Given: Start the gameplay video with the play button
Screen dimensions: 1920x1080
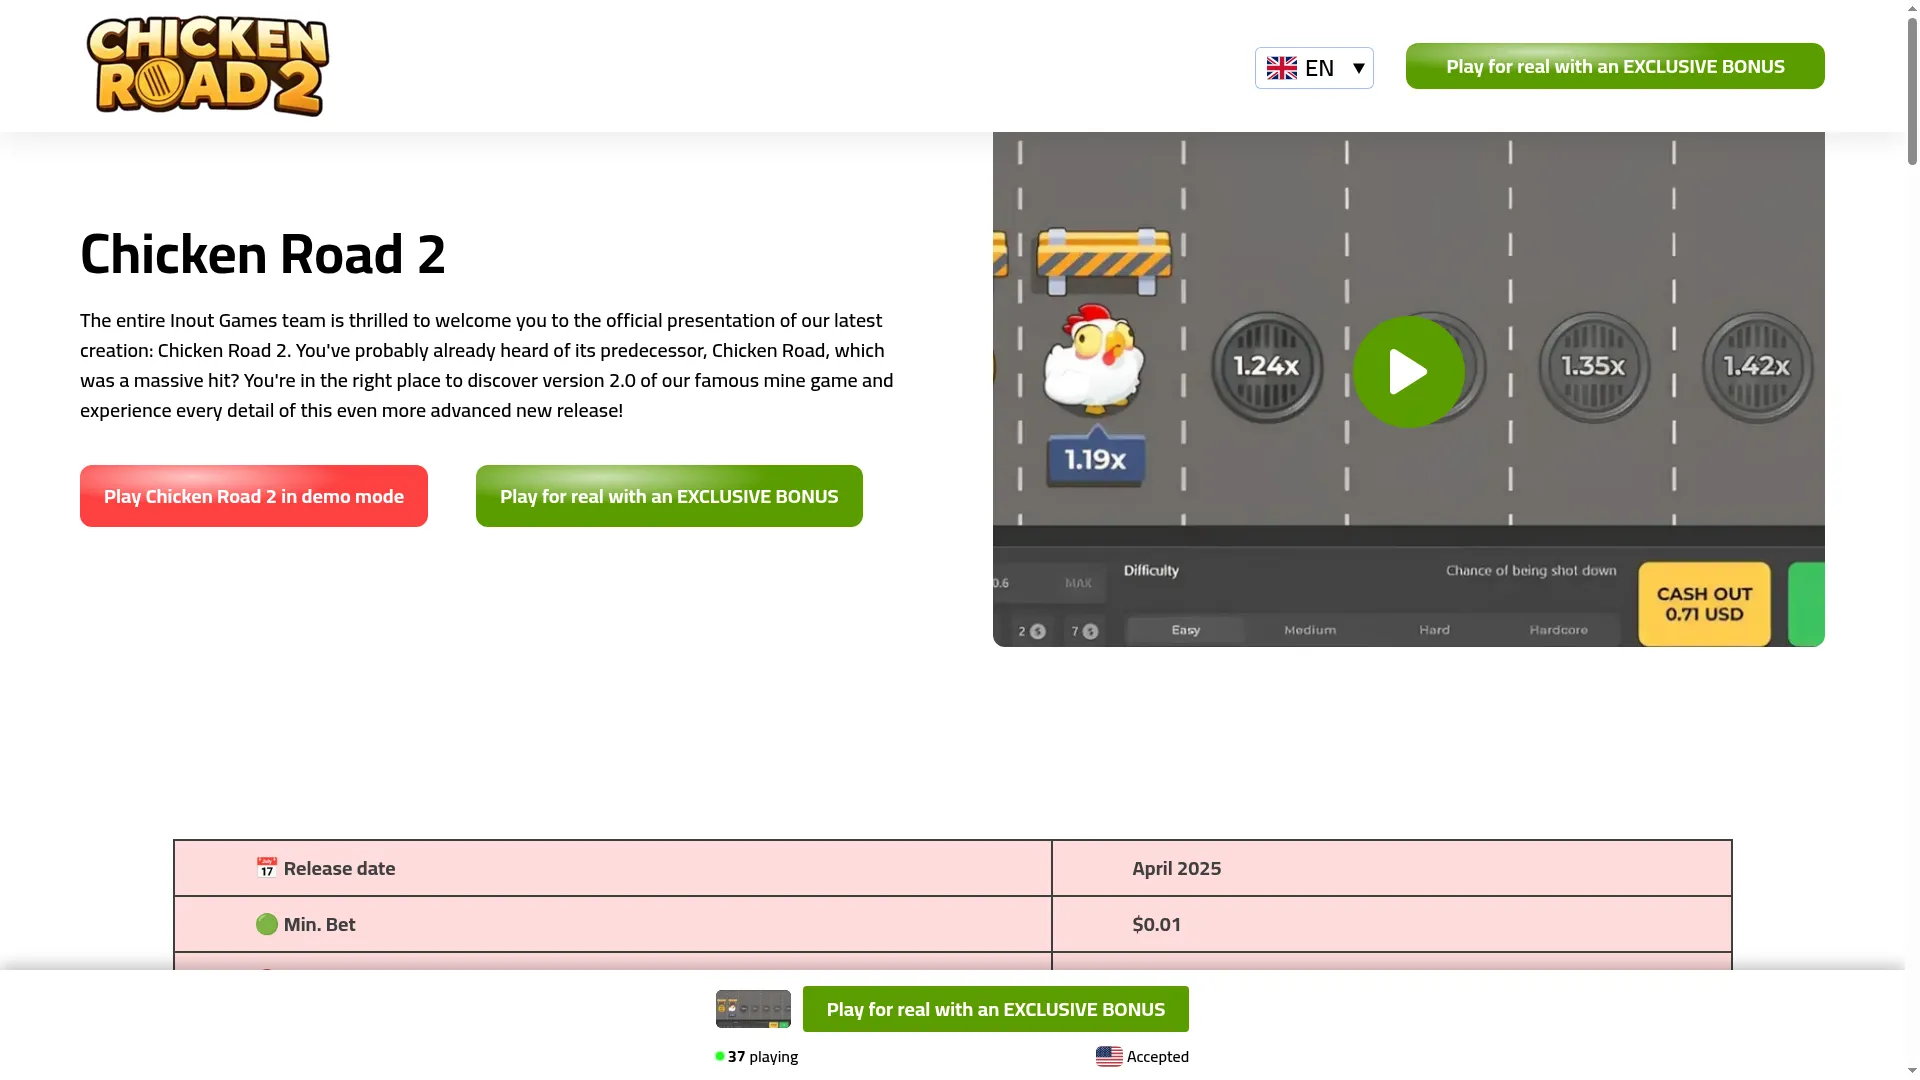Looking at the screenshot, I should coord(1408,372).
